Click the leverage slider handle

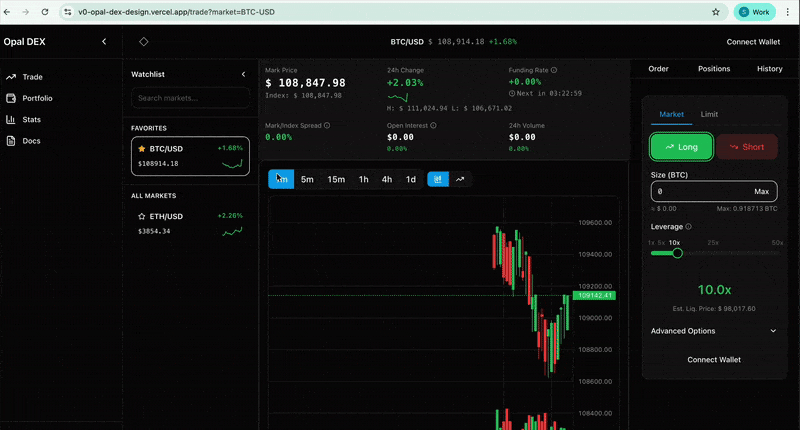pos(677,253)
